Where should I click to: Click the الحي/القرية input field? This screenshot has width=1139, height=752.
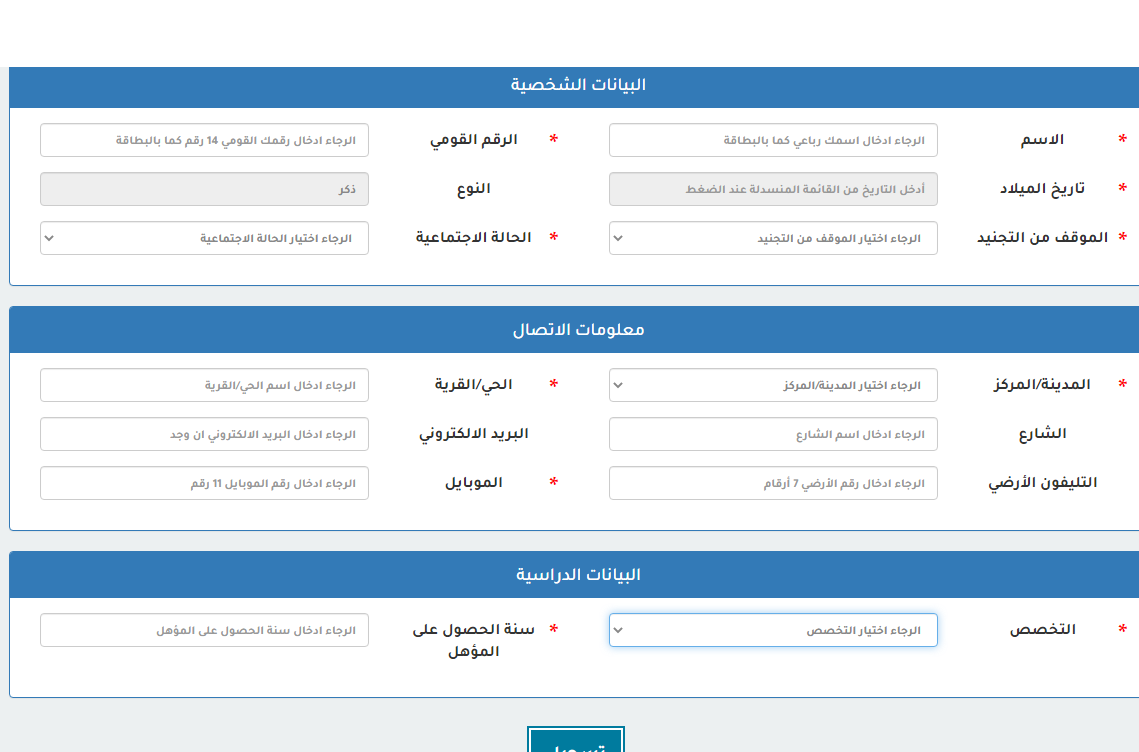[204, 385]
